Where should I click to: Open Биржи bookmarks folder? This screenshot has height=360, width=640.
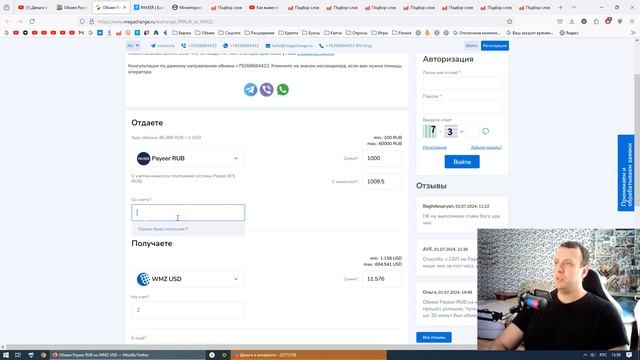pos(182,33)
